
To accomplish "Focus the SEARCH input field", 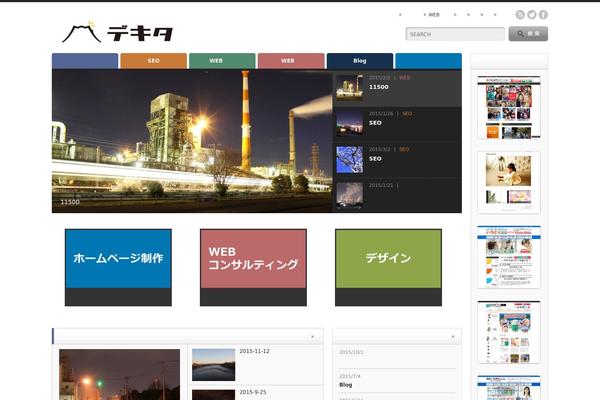I will point(455,34).
